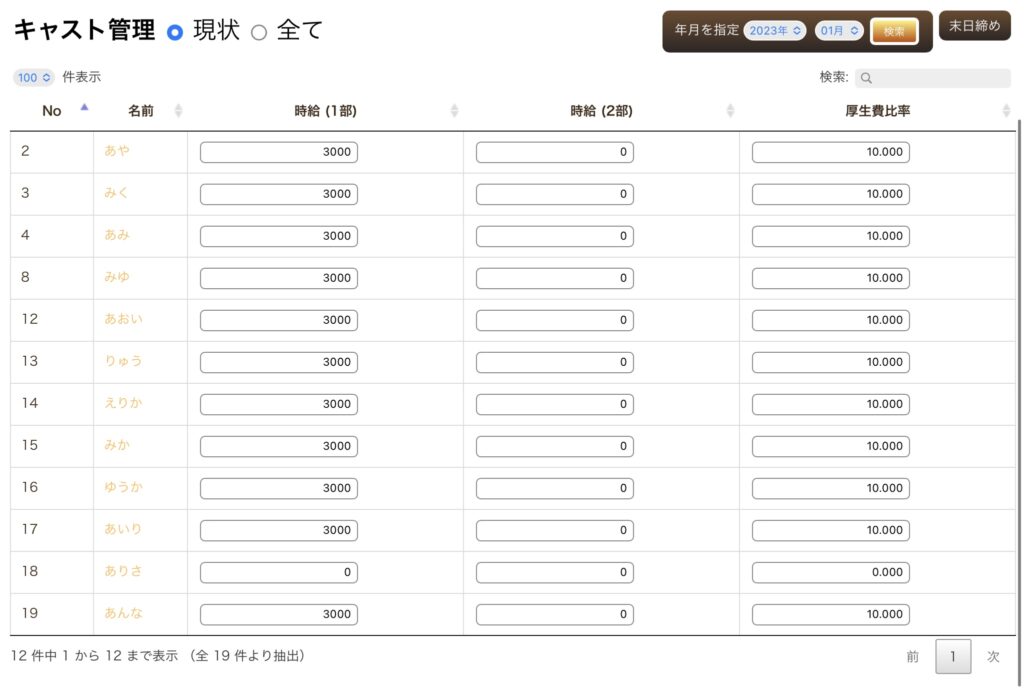The image size is (1024, 689).
Task: Edit 時給 (1部) field for あや
Action: click(279, 152)
